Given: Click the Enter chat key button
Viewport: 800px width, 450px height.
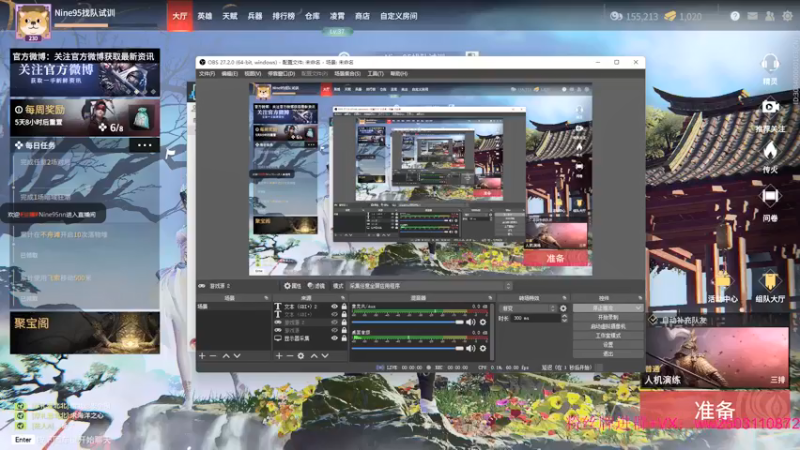Looking at the screenshot, I should point(23,439).
